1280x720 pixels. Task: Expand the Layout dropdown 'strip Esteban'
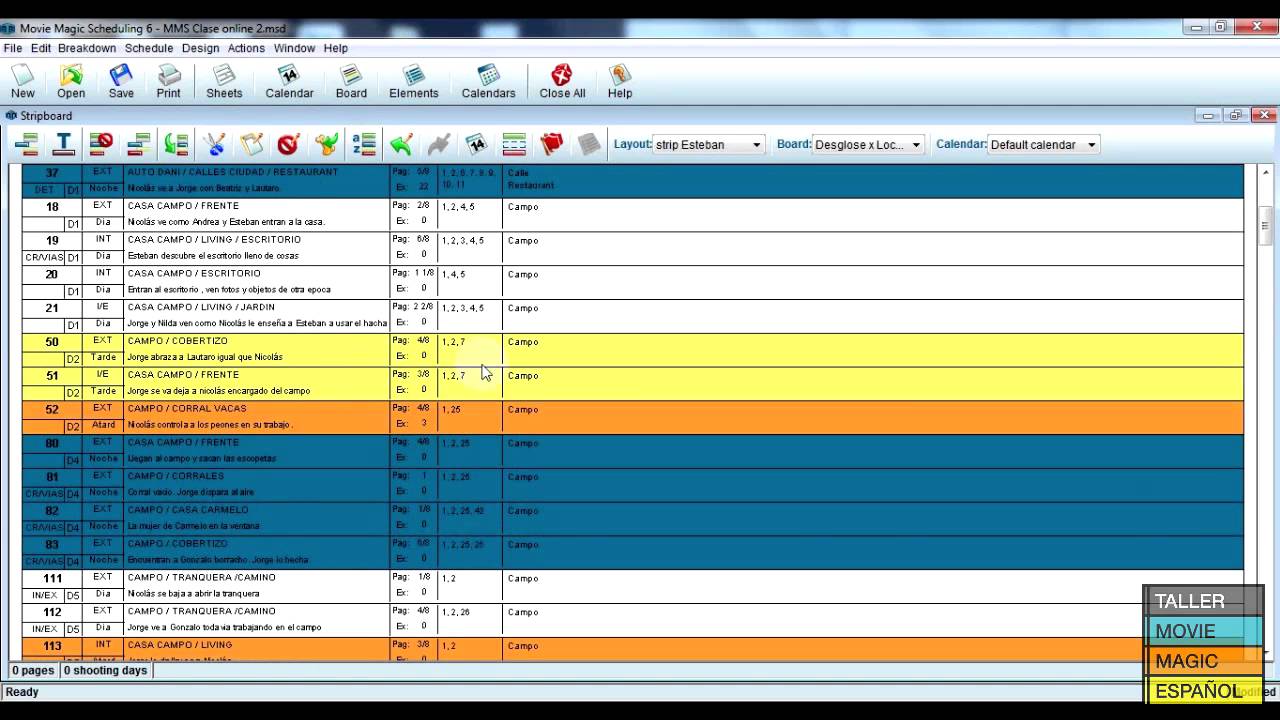tap(756, 145)
